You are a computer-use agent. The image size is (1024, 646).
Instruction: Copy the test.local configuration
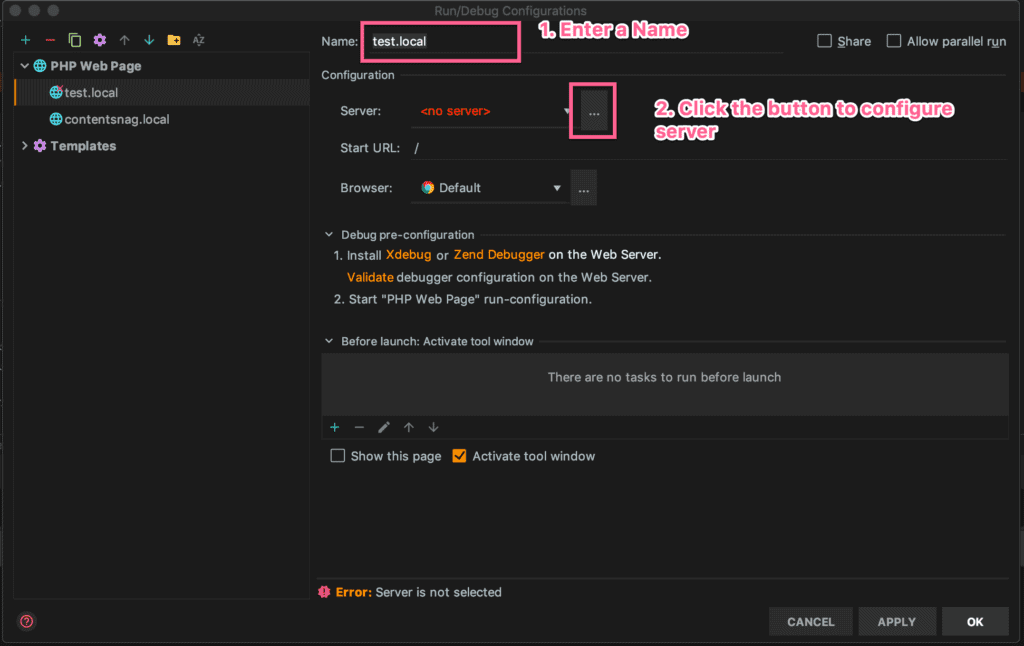tap(73, 40)
